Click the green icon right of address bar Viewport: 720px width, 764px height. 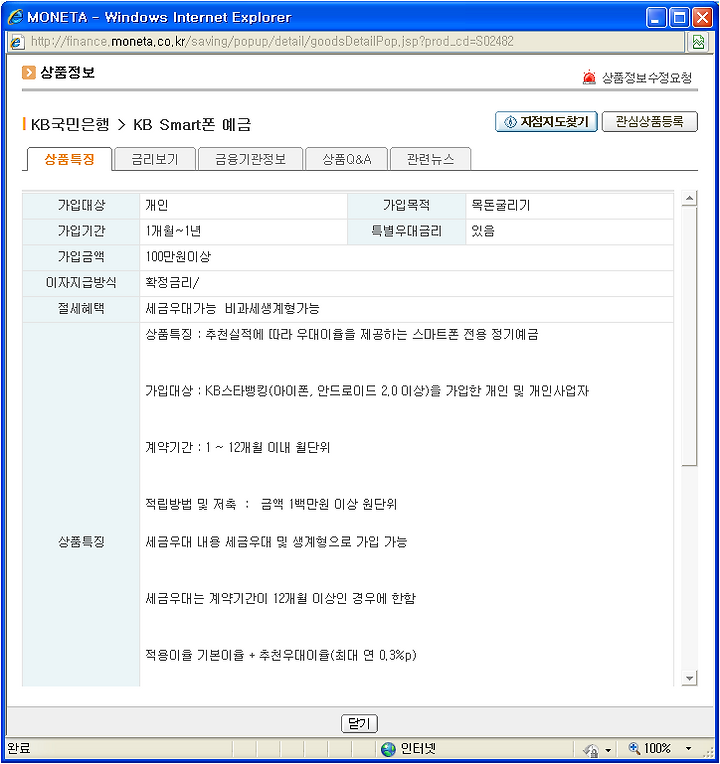(x=699, y=42)
